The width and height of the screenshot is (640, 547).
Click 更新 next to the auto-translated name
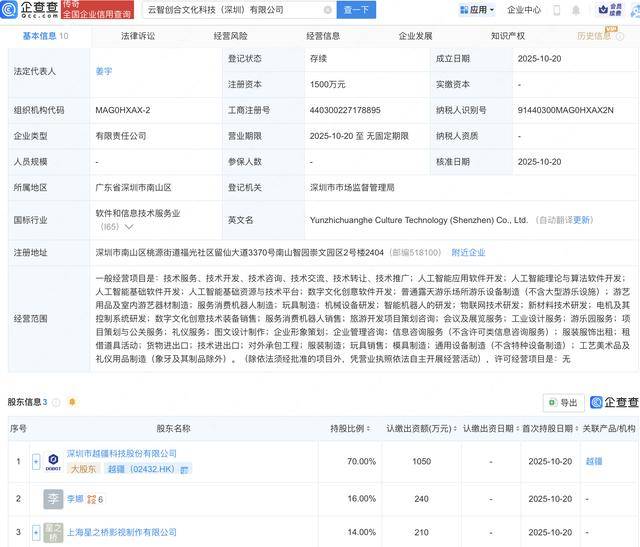point(583,220)
